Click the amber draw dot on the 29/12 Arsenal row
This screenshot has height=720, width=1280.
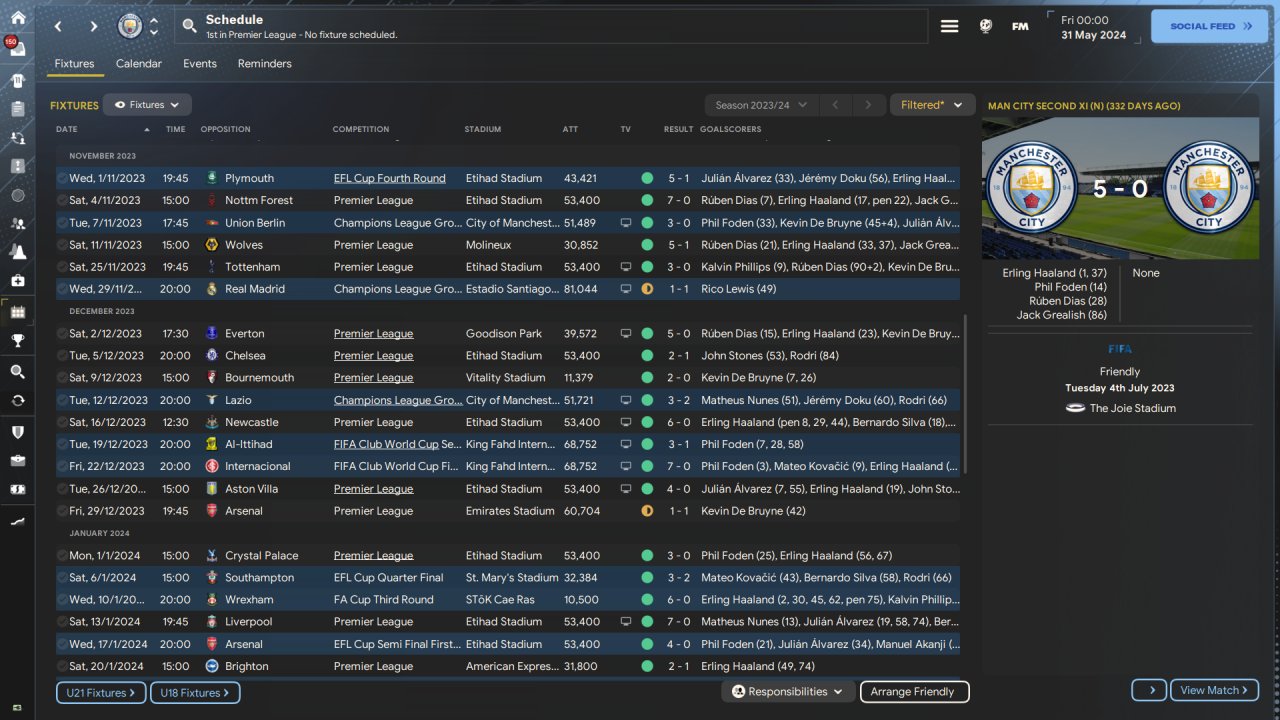[647, 511]
